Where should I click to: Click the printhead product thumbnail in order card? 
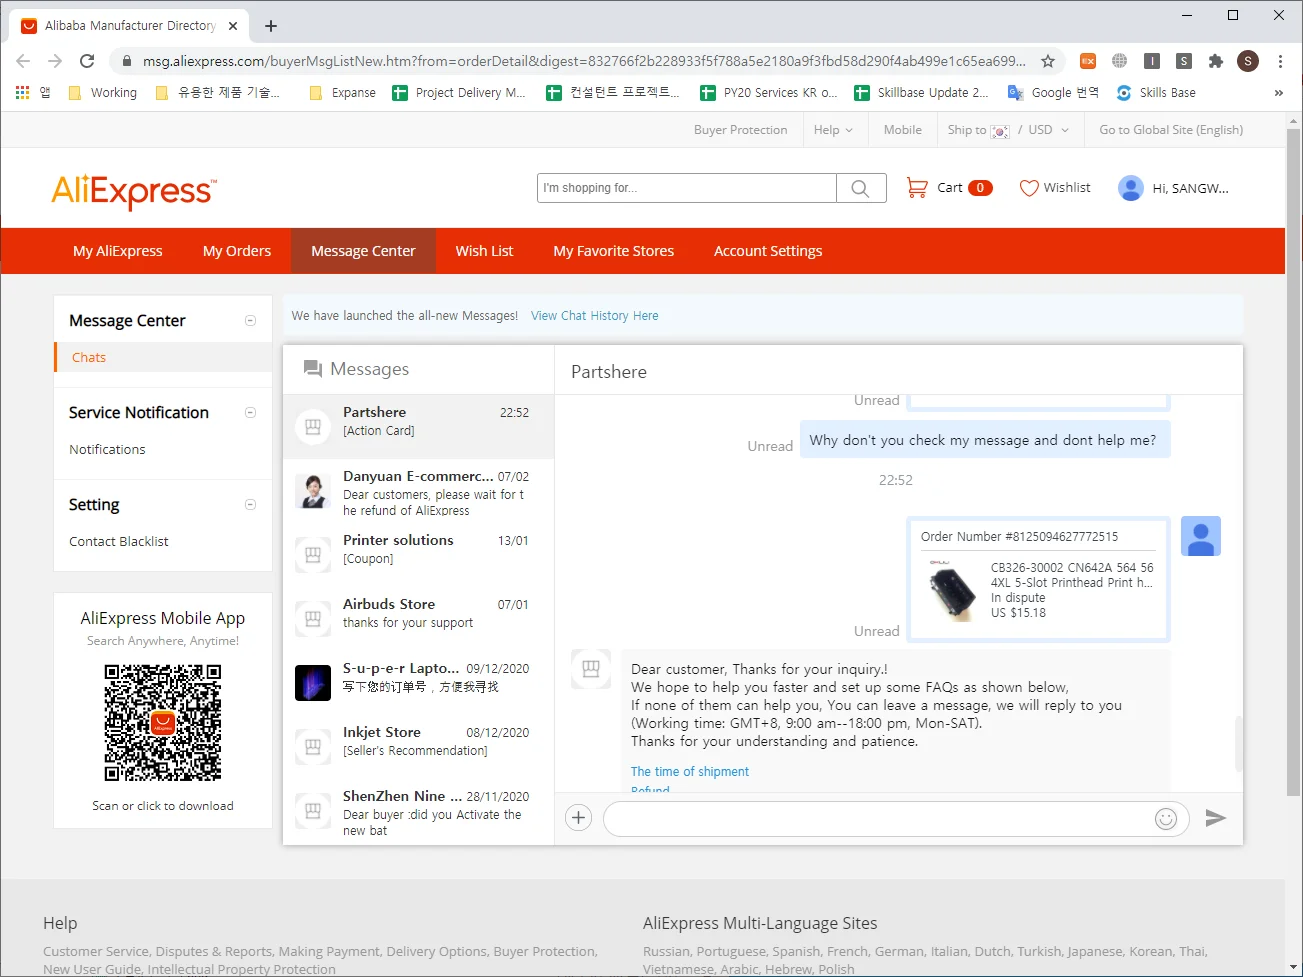tap(952, 590)
